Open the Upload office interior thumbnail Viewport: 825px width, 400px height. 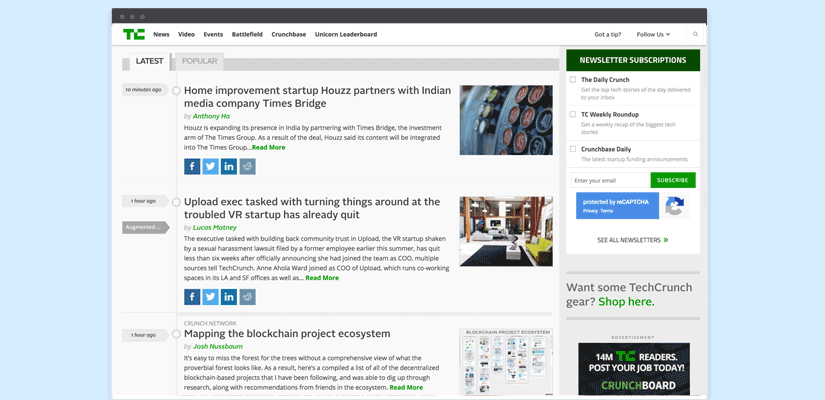[506, 232]
